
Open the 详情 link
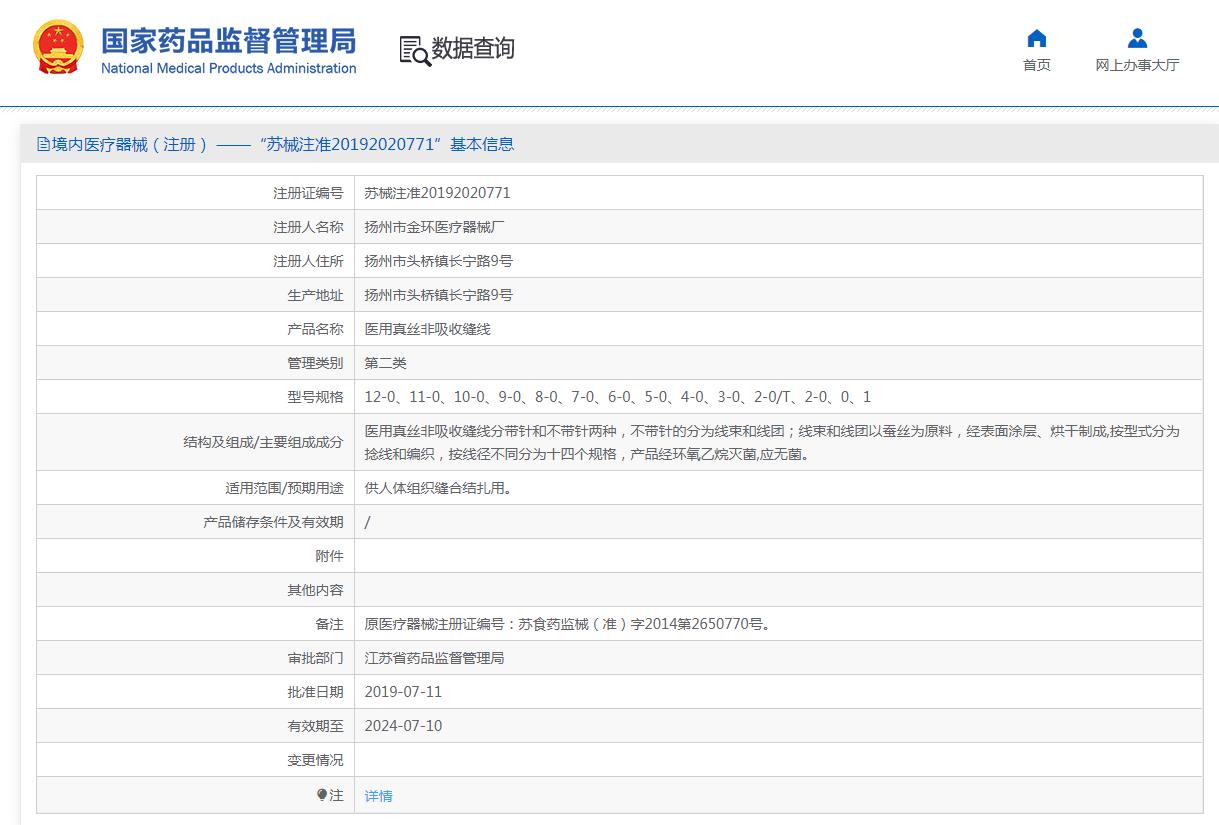pos(378,796)
